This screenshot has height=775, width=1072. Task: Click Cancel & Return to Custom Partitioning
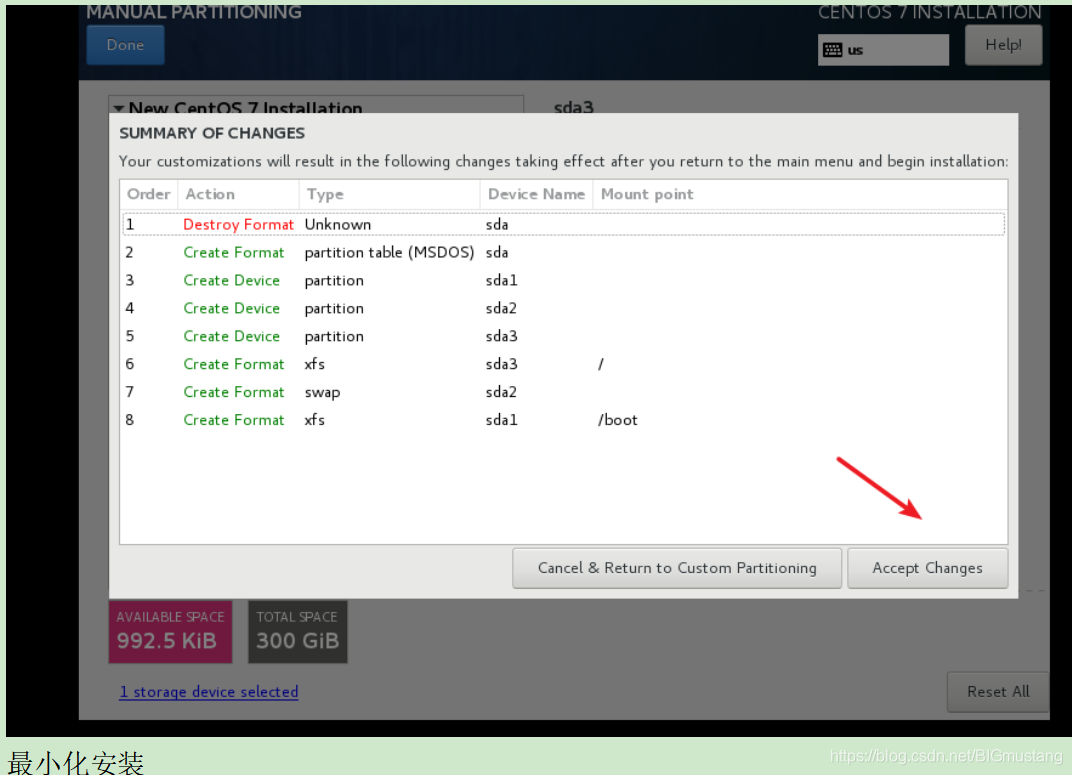coord(677,568)
